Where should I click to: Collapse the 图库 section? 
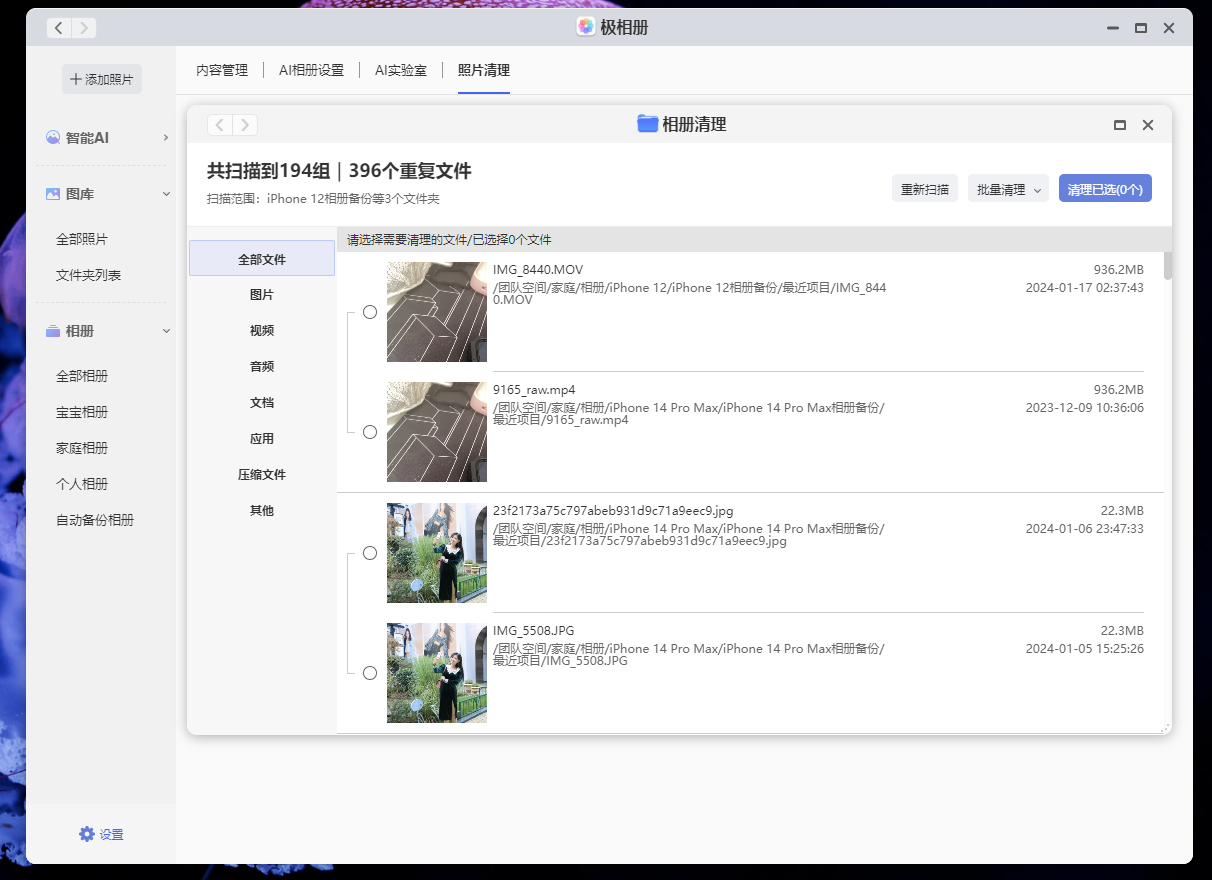[x=166, y=193]
